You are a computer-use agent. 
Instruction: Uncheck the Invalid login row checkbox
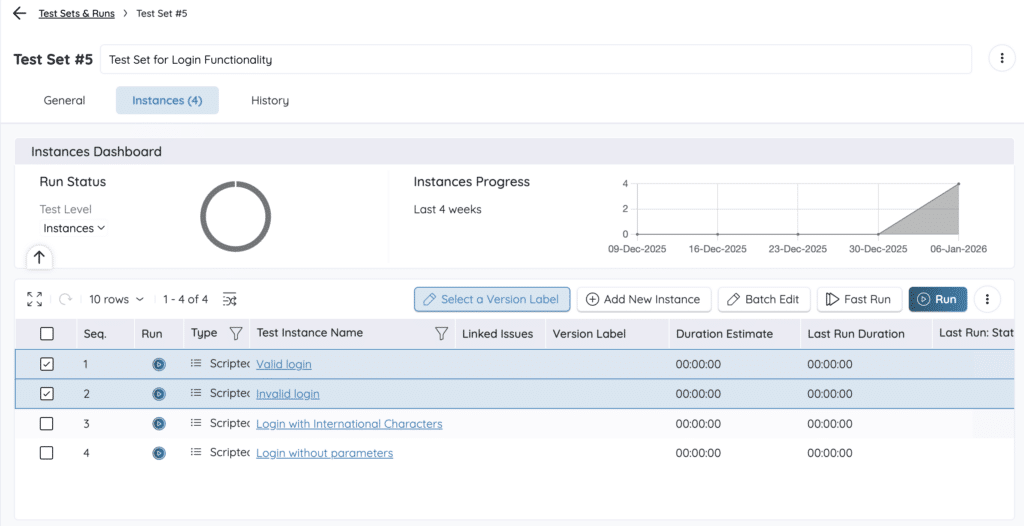click(x=46, y=394)
